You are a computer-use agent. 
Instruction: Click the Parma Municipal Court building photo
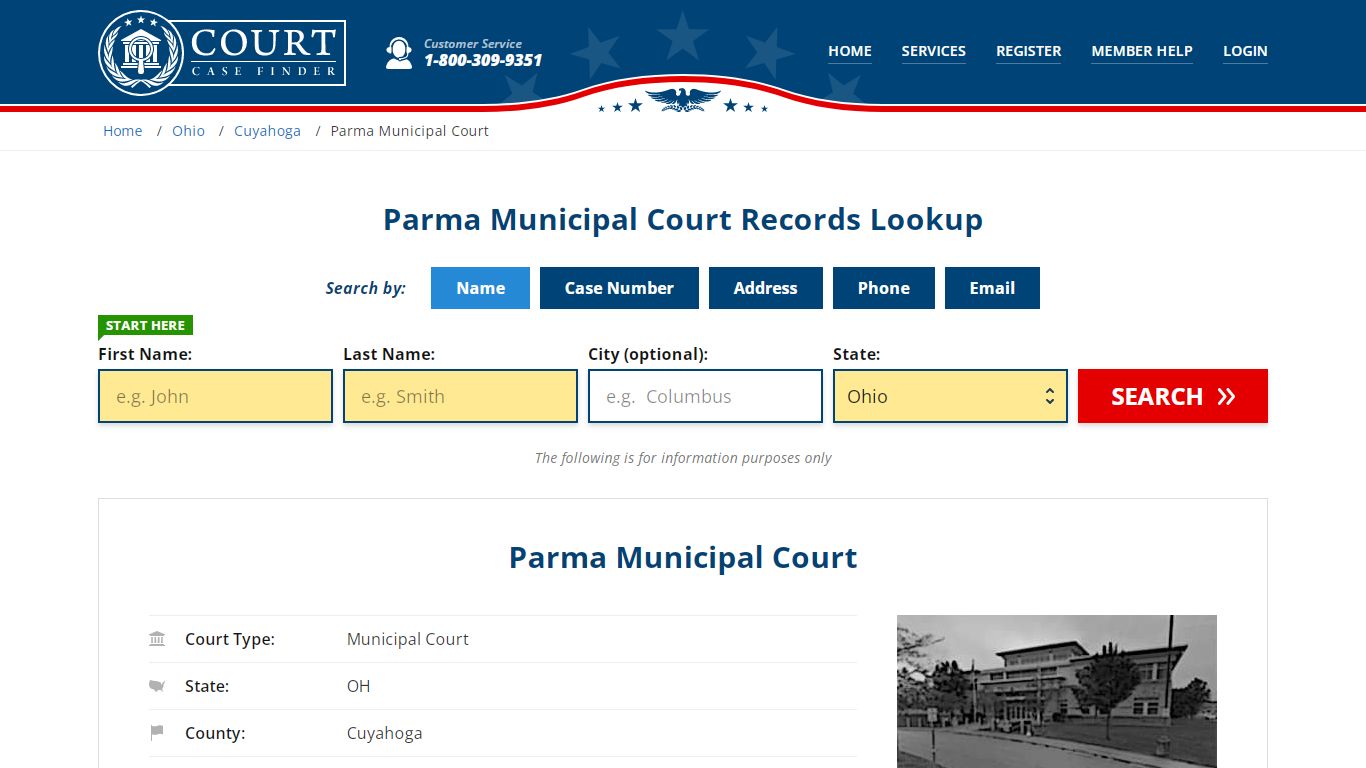1057,691
